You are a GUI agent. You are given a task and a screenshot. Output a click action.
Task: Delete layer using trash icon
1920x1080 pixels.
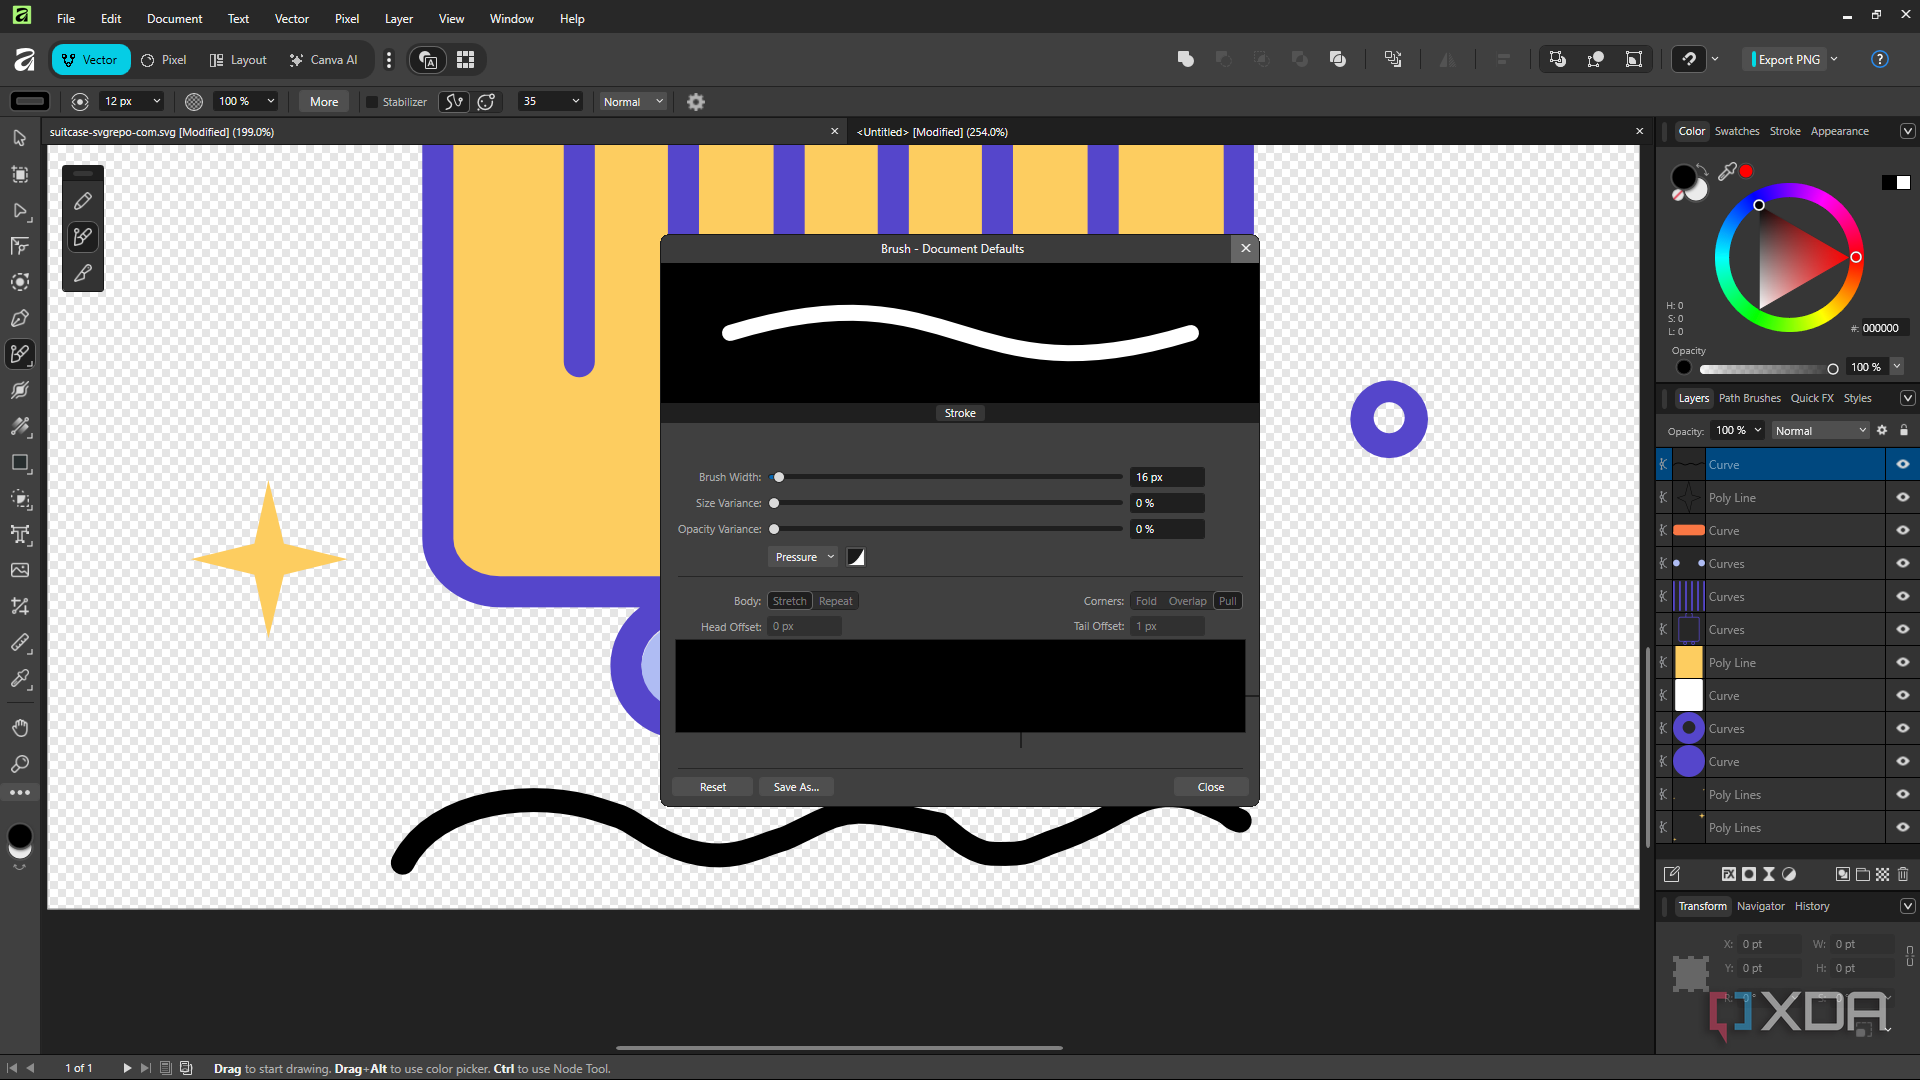pyautogui.click(x=1903, y=874)
